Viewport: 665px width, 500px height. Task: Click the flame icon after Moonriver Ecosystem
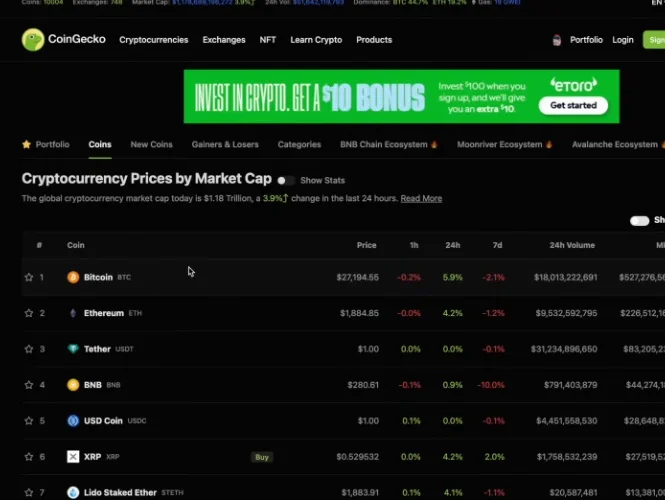point(549,144)
